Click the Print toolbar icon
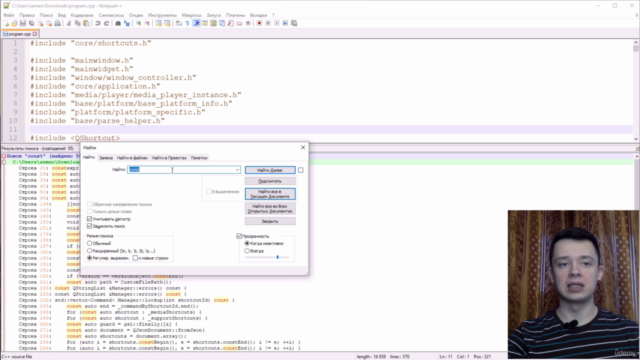 (58, 23)
